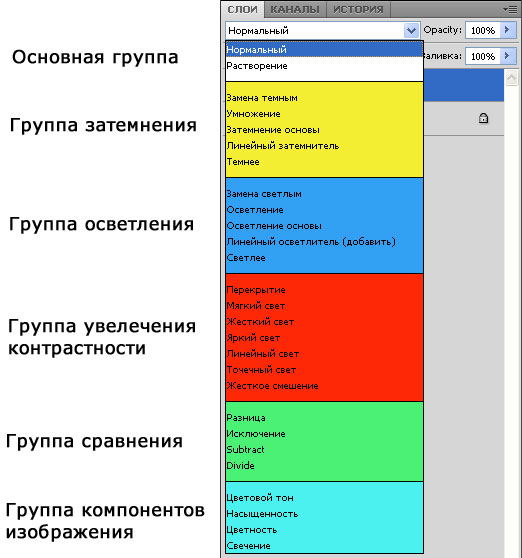Pick Яркий свет blend mode
Screen dimensions: 522x558
pos(324,338)
